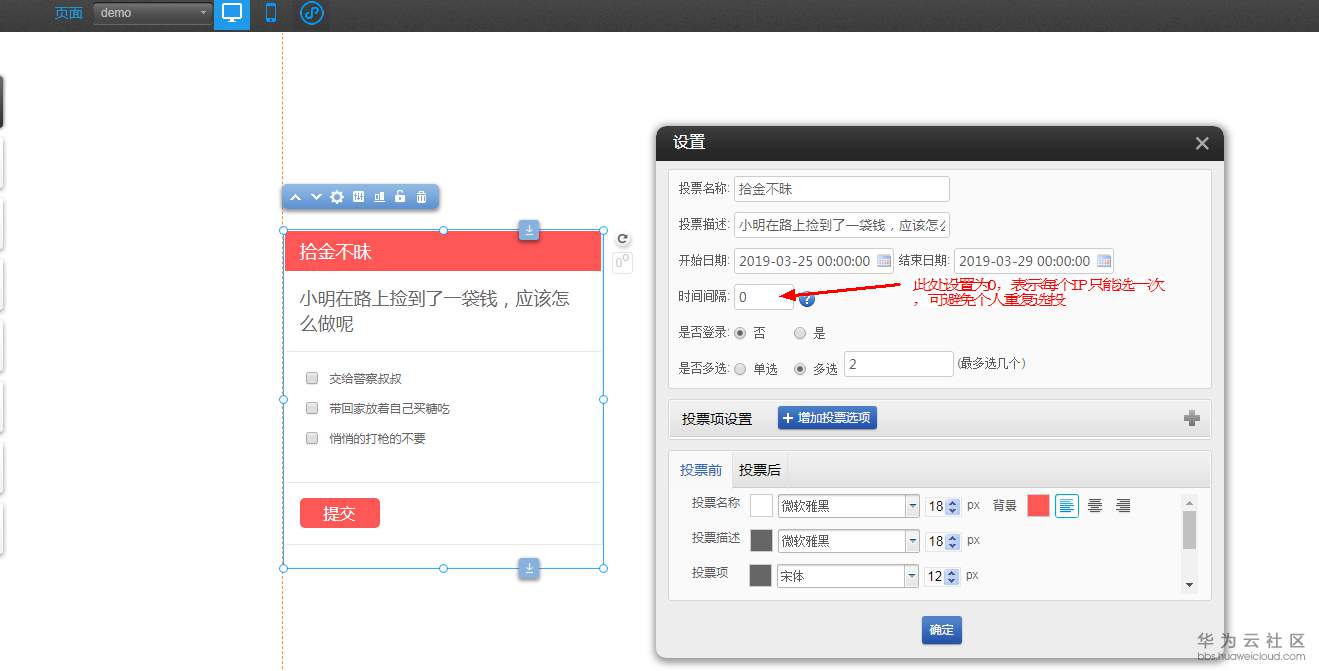Click the blue circular logo icon in top bar
1319x671 pixels.
point(312,14)
